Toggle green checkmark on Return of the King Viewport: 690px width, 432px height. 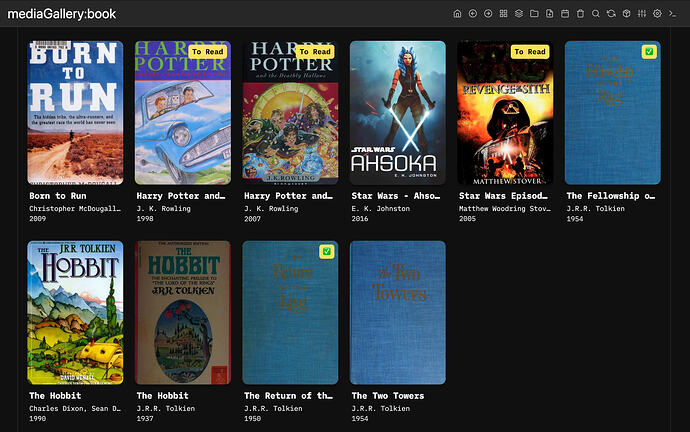click(327, 251)
